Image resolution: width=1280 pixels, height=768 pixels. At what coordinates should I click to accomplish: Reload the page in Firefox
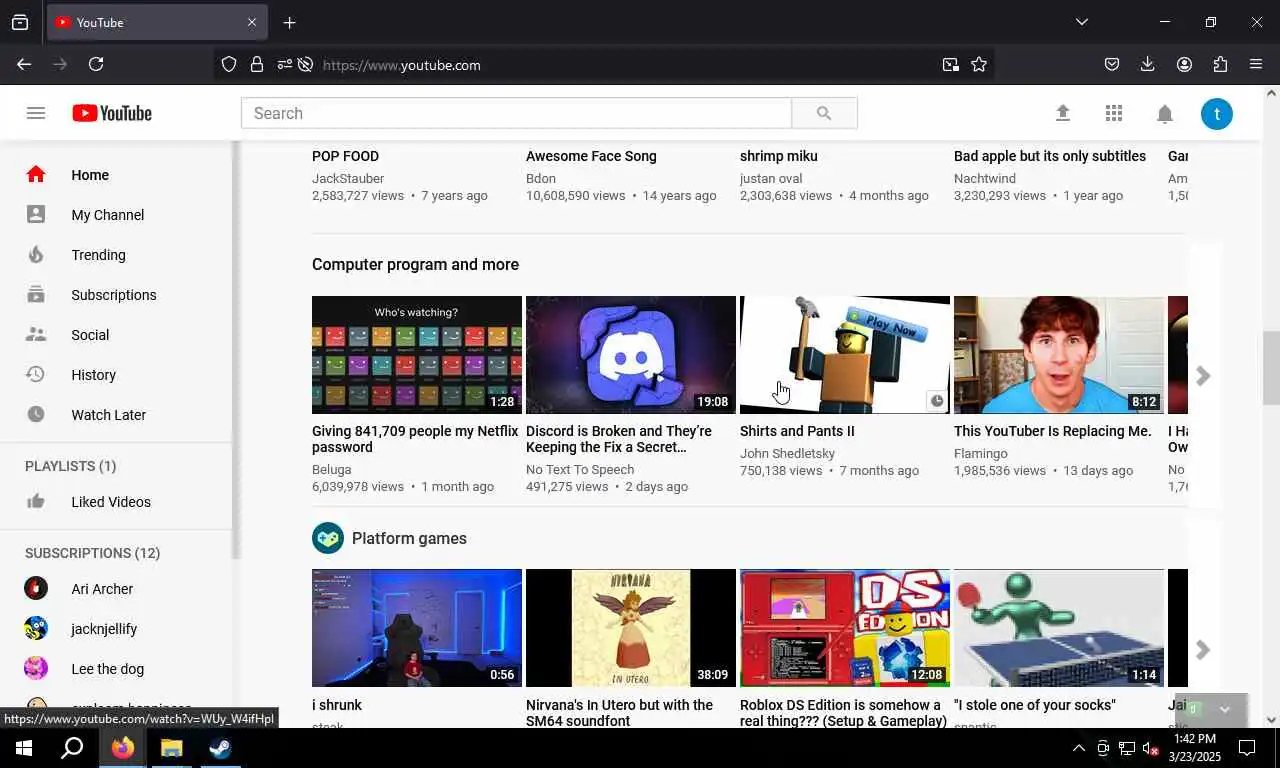click(96, 64)
